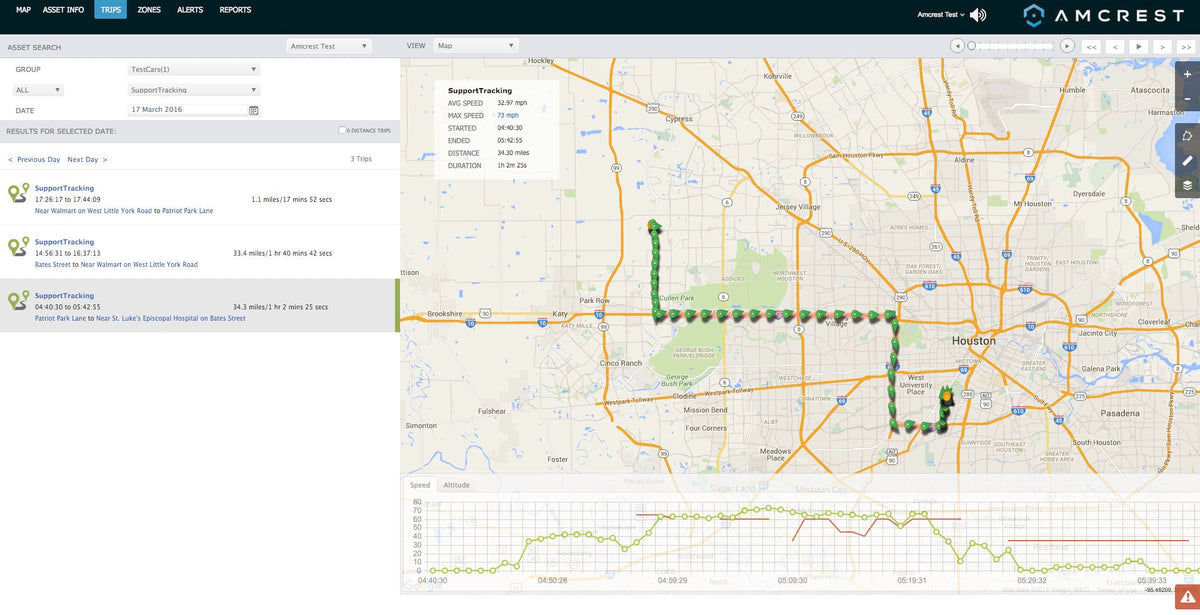Screen dimensions: 1200x615
Task: Select the TRIPS tab
Action: tap(111, 10)
